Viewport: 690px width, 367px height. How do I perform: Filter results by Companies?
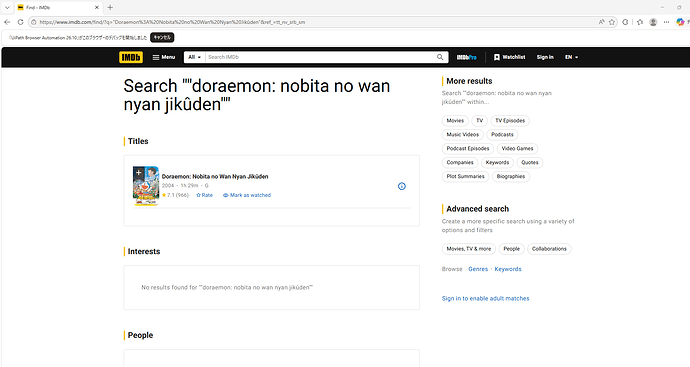pyautogui.click(x=460, y=162)
